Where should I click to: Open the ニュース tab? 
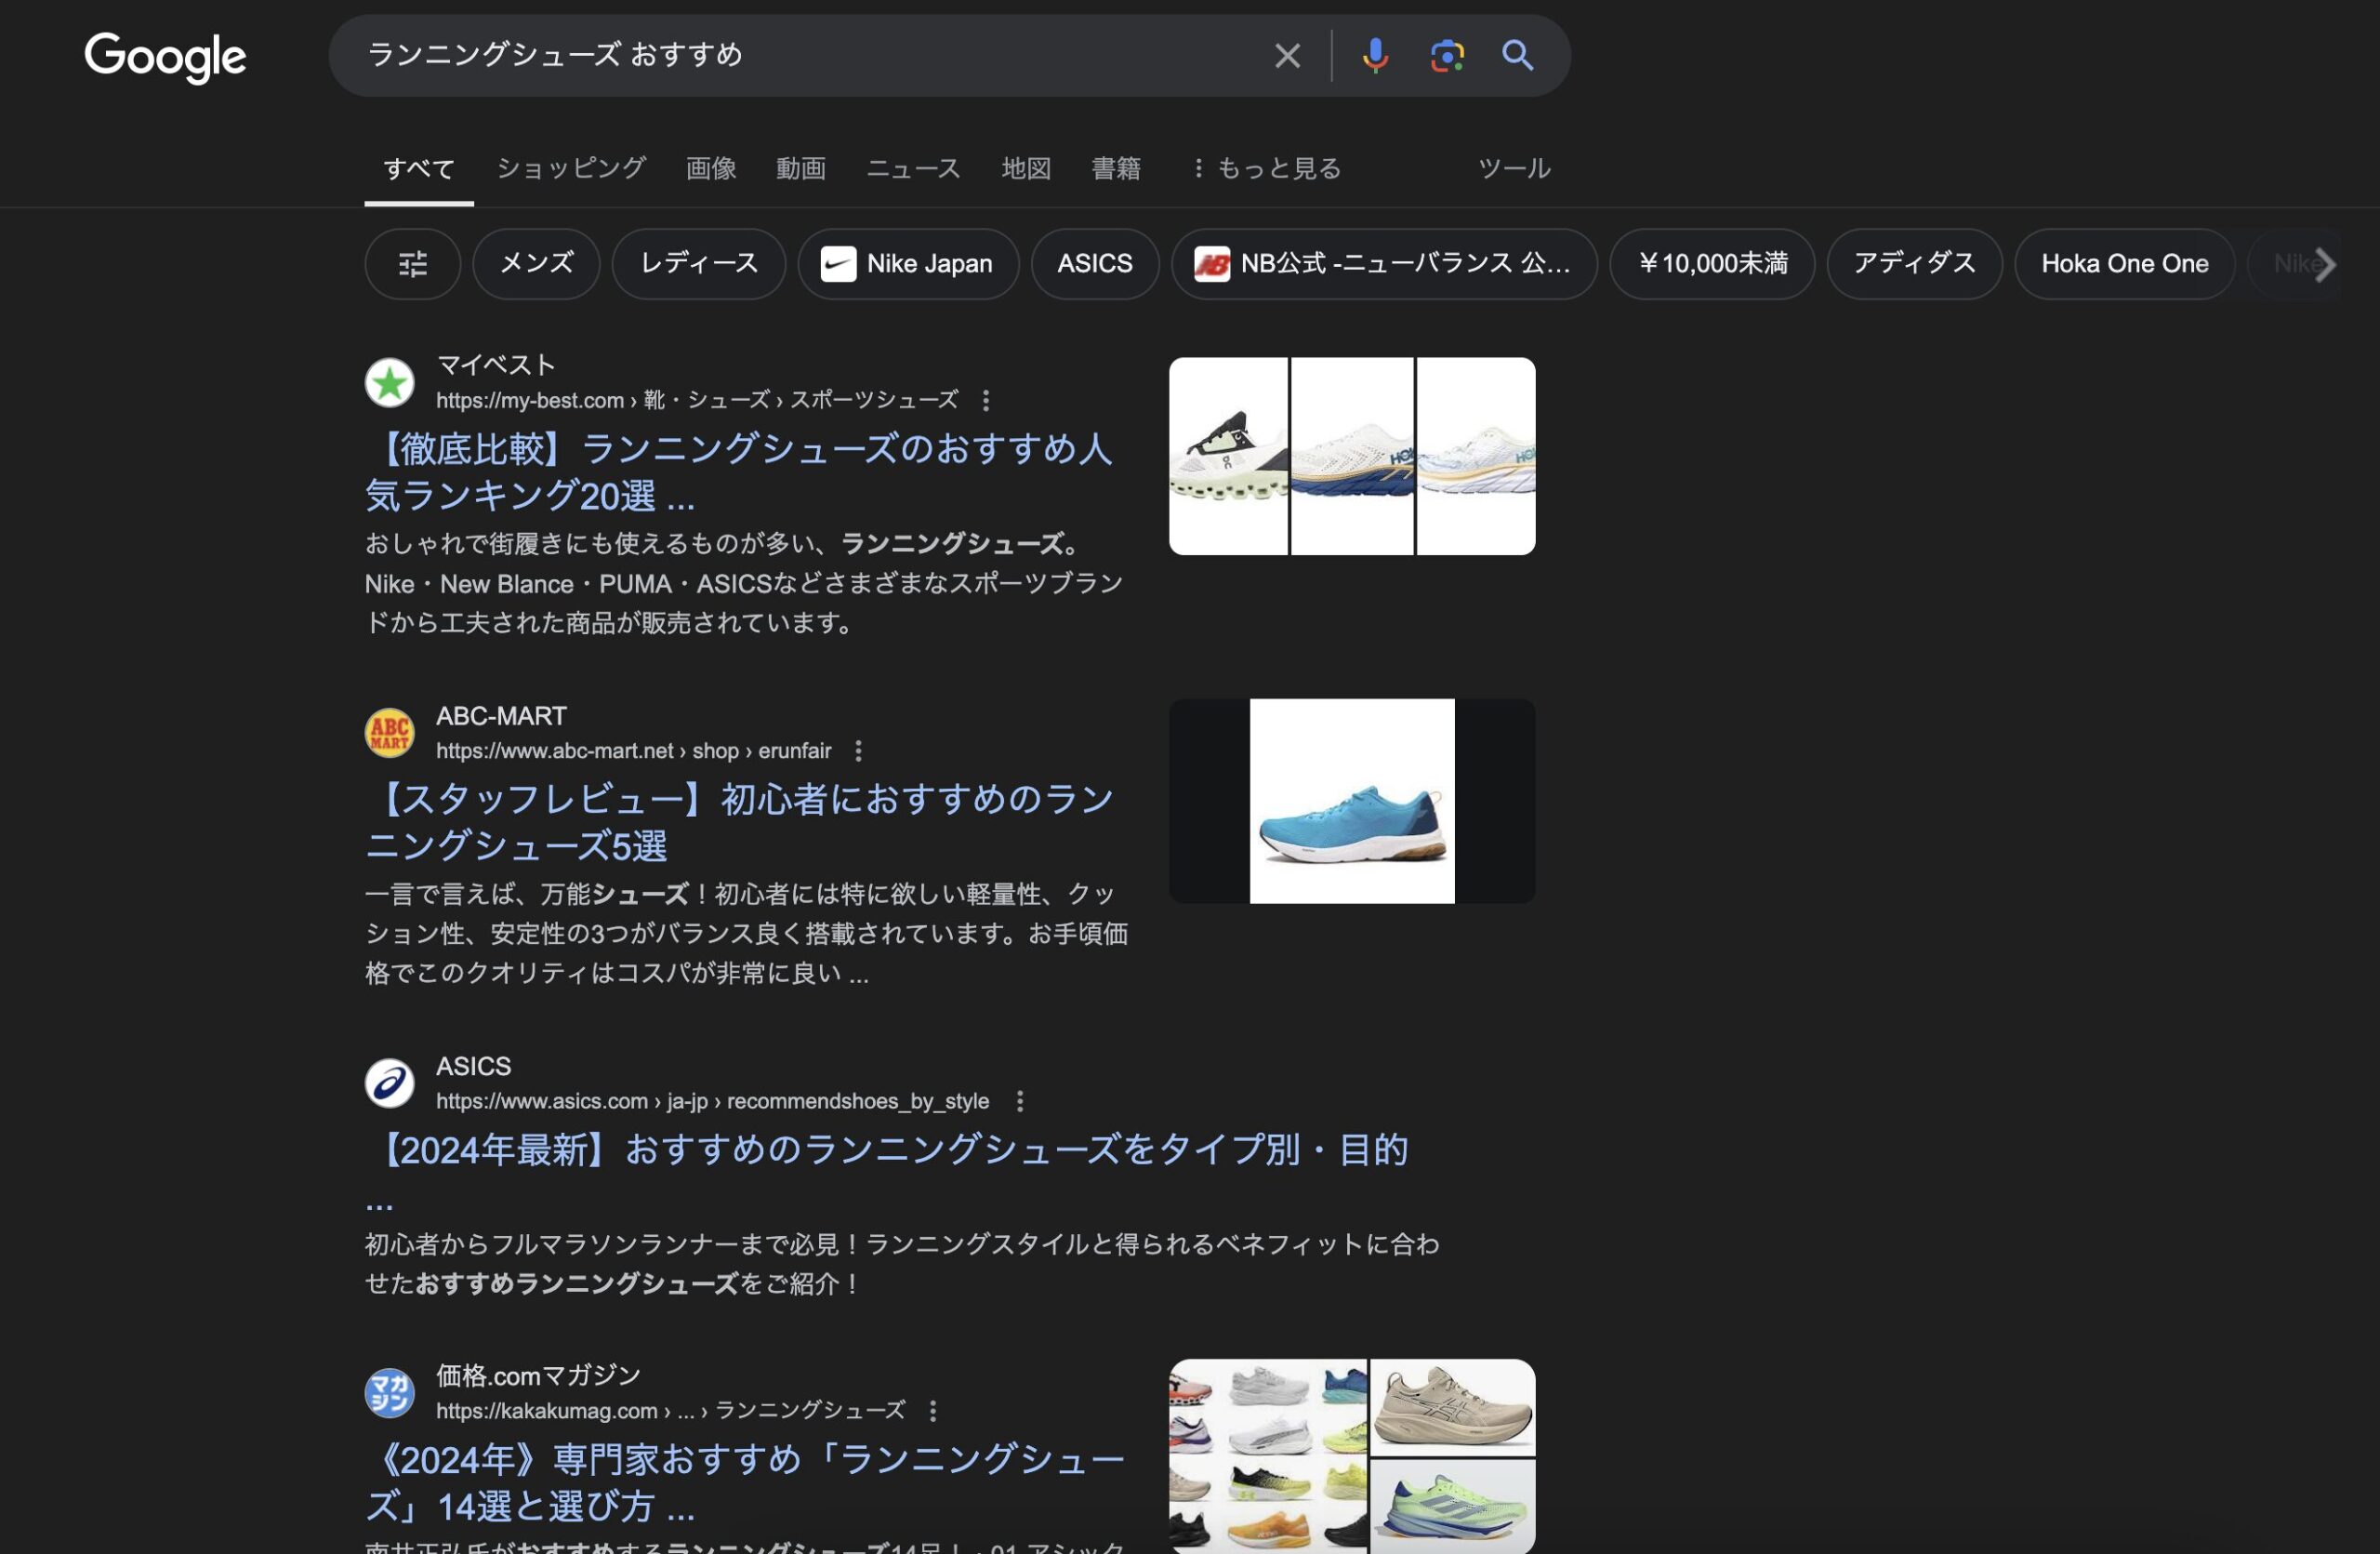click(913, 168)
